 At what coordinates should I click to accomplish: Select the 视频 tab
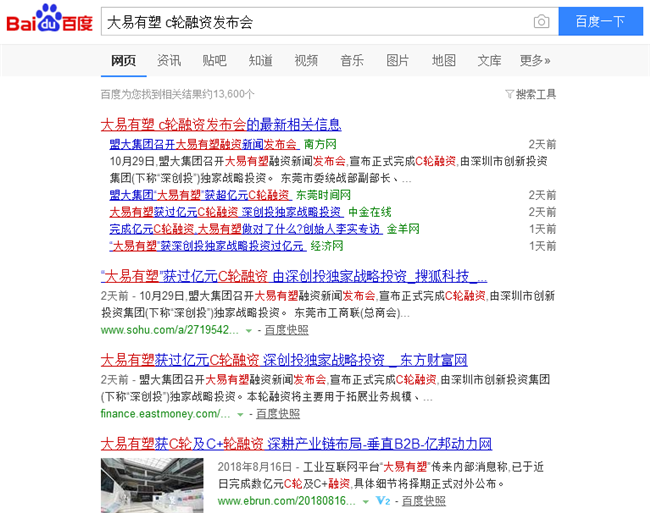pos(306,61)
